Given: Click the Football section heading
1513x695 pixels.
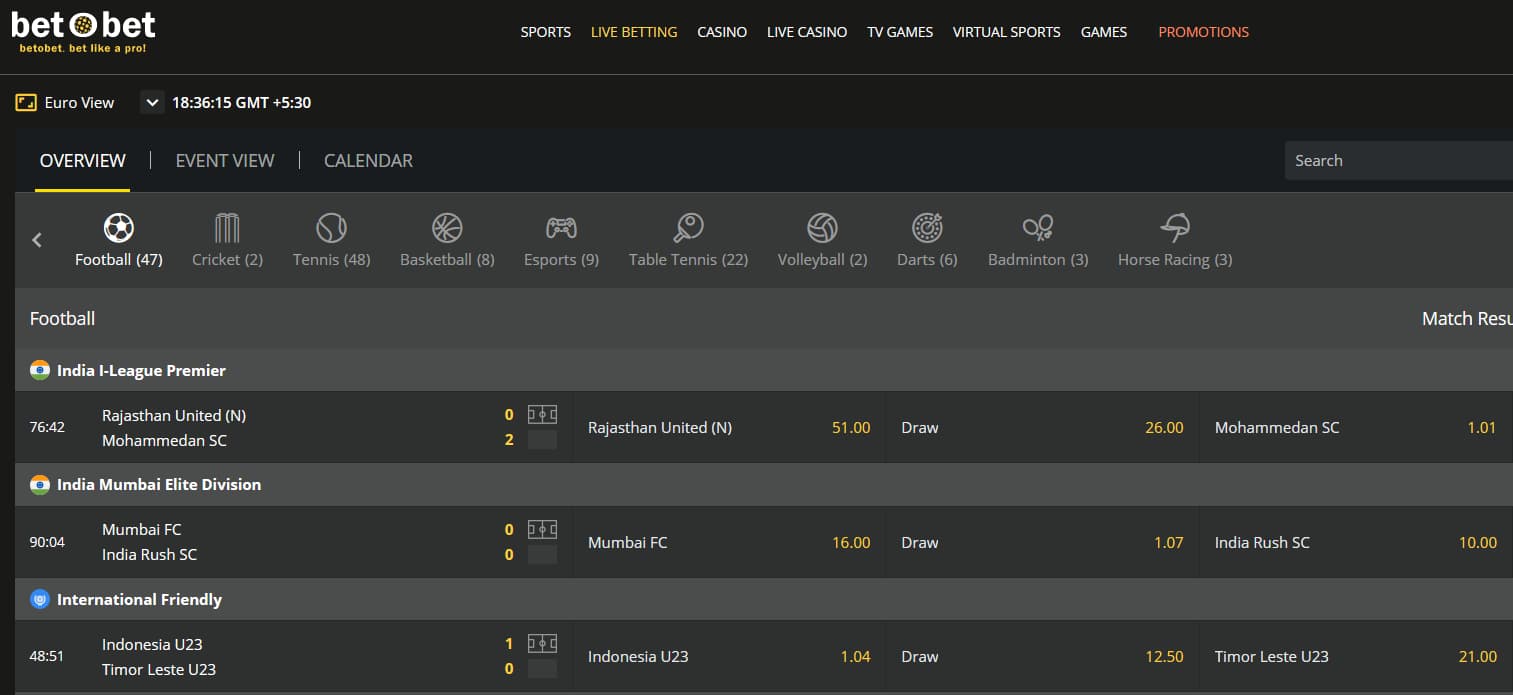Looking at the screenshot, I should [62, 318].
